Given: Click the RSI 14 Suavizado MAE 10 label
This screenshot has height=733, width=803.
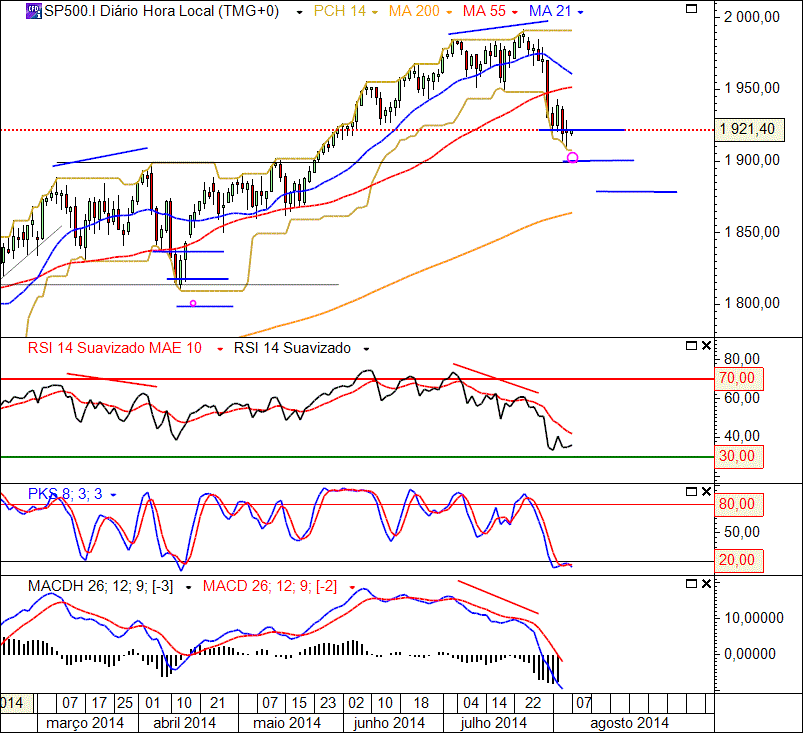Looking at the screenshot, I should (x=115, y=348).
